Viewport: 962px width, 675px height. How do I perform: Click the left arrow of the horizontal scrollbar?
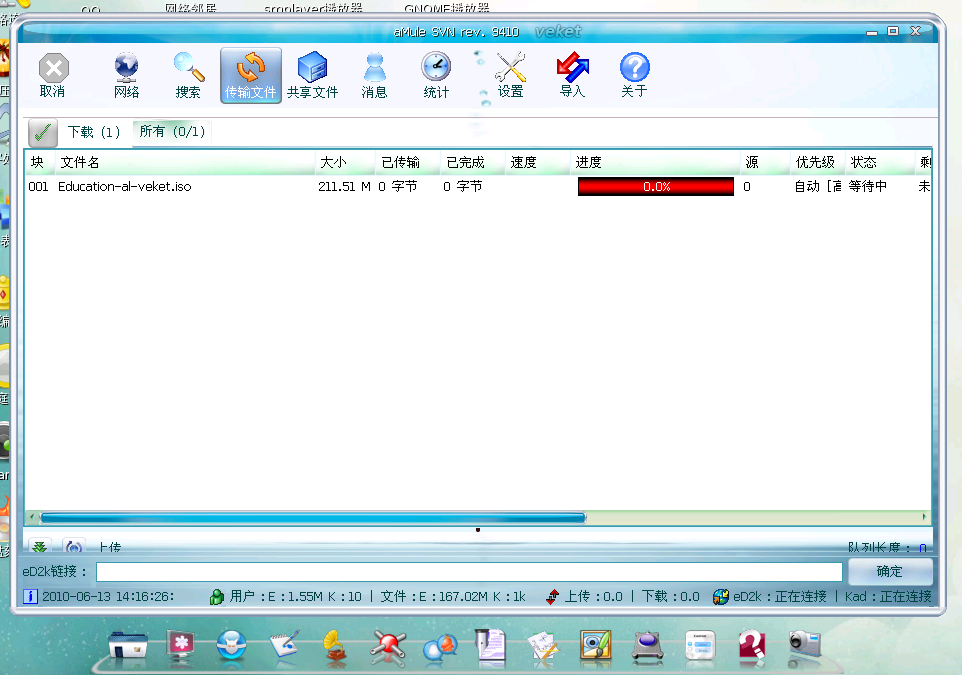click(x=32, y=517)
